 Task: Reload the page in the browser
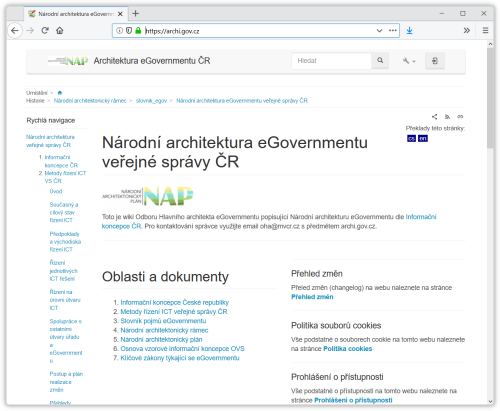45,31
